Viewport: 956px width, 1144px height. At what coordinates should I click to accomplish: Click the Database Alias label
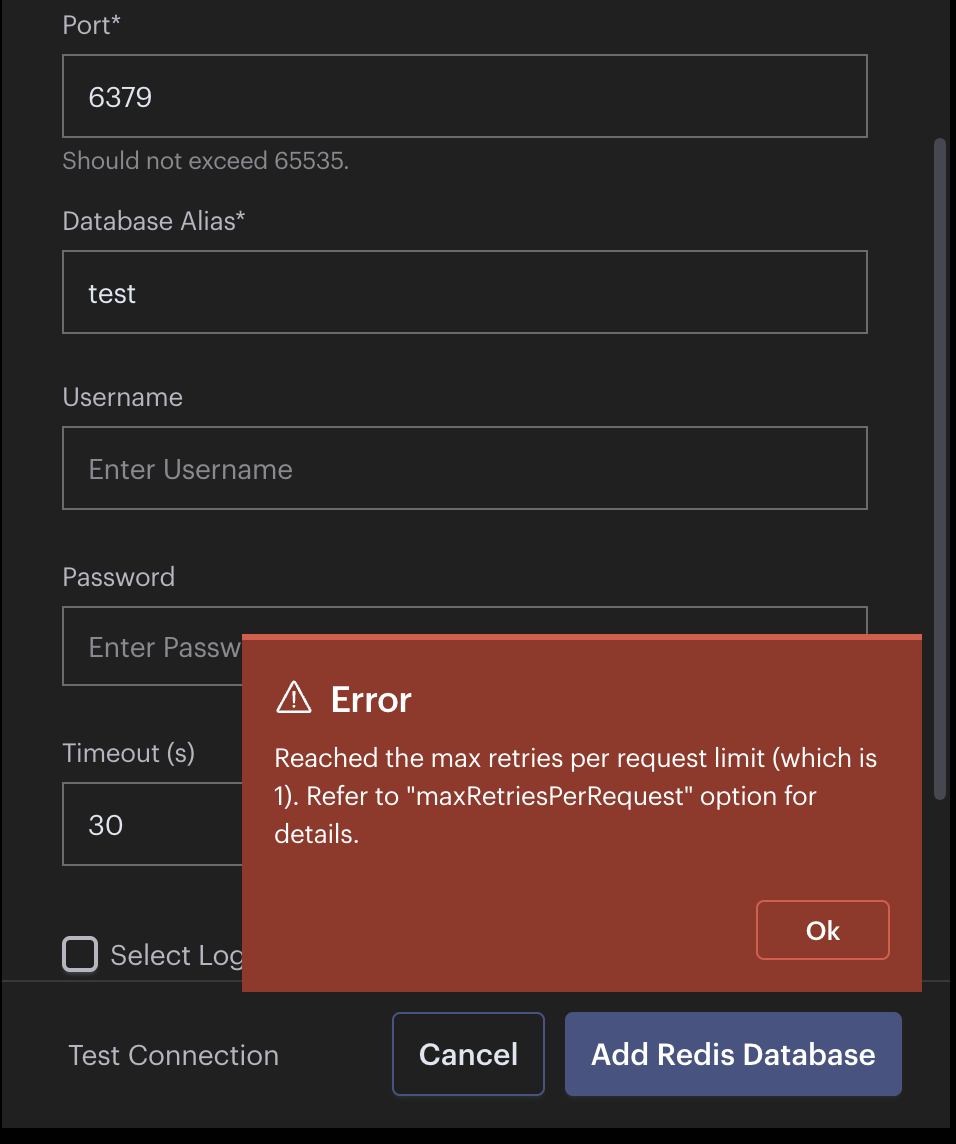click(x=154, y=221)
